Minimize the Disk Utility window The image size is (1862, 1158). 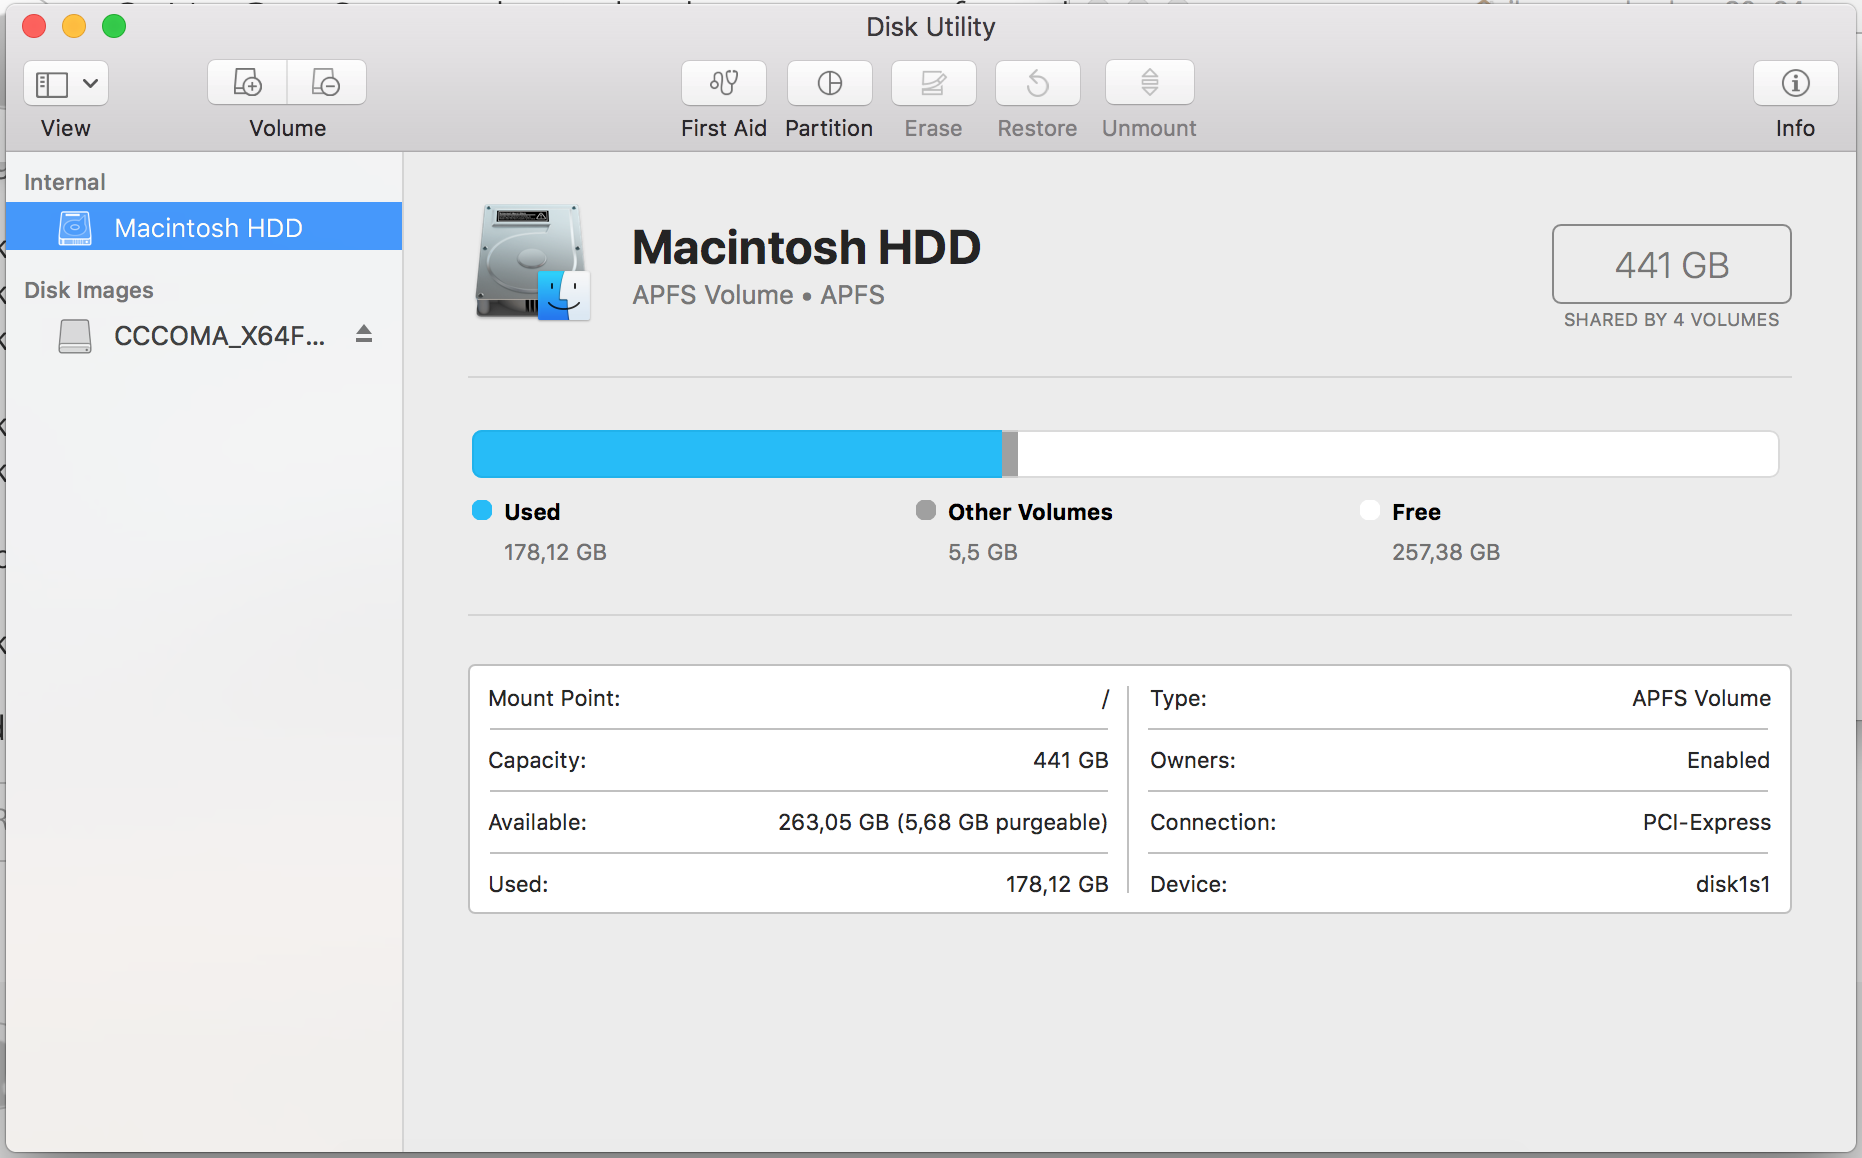[75, 26]
